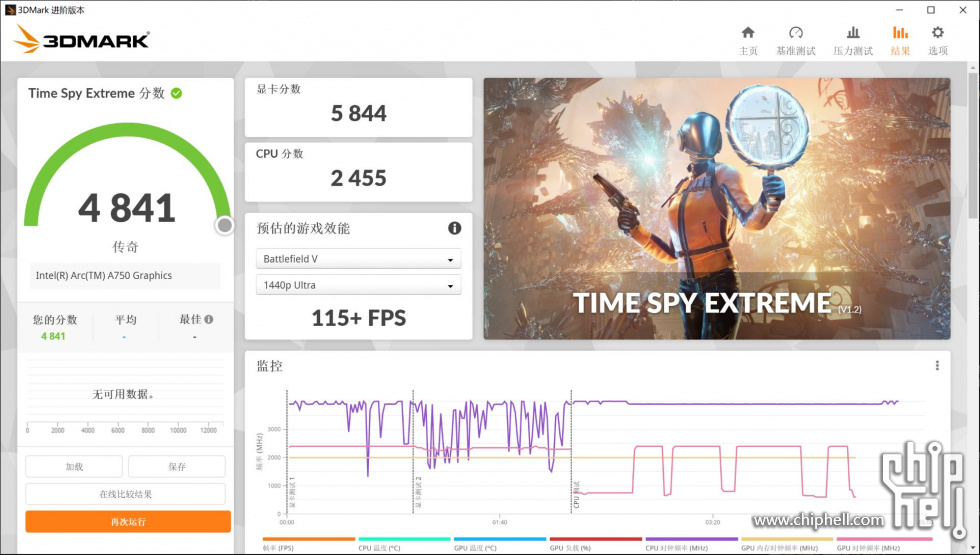
Task: Click the CPU score 2 455
Action: pyautogui.click(x=359, y=178)
